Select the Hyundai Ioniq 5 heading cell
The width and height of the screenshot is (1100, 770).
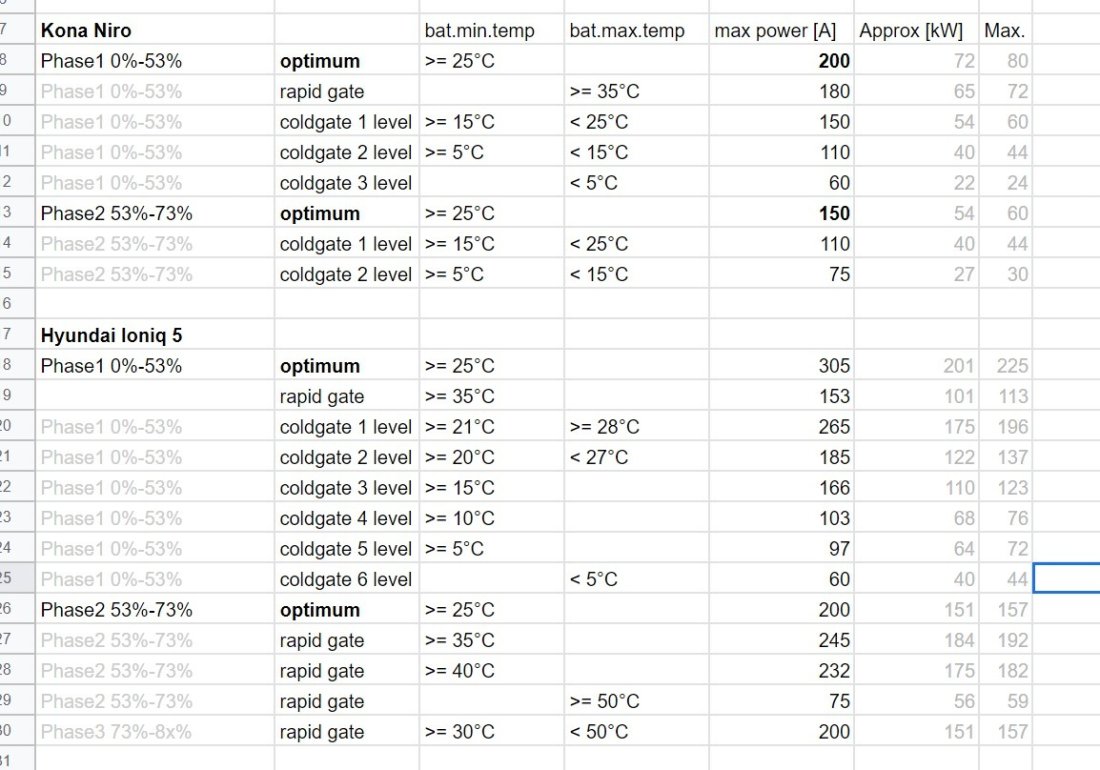pos(154,335)
